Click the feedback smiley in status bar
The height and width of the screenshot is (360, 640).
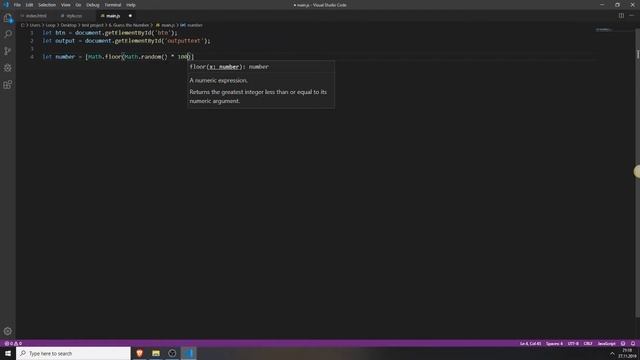623,343
